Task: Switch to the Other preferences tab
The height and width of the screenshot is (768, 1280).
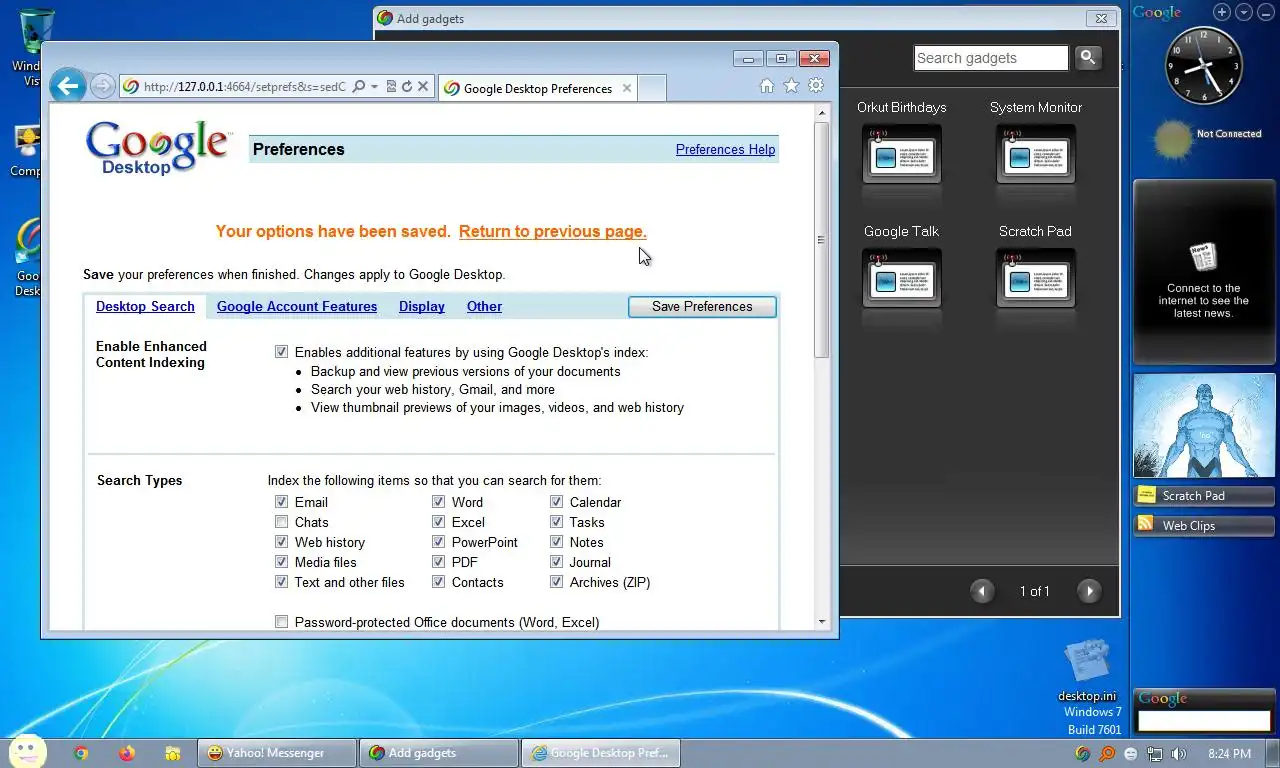Action: coord(484,306)
